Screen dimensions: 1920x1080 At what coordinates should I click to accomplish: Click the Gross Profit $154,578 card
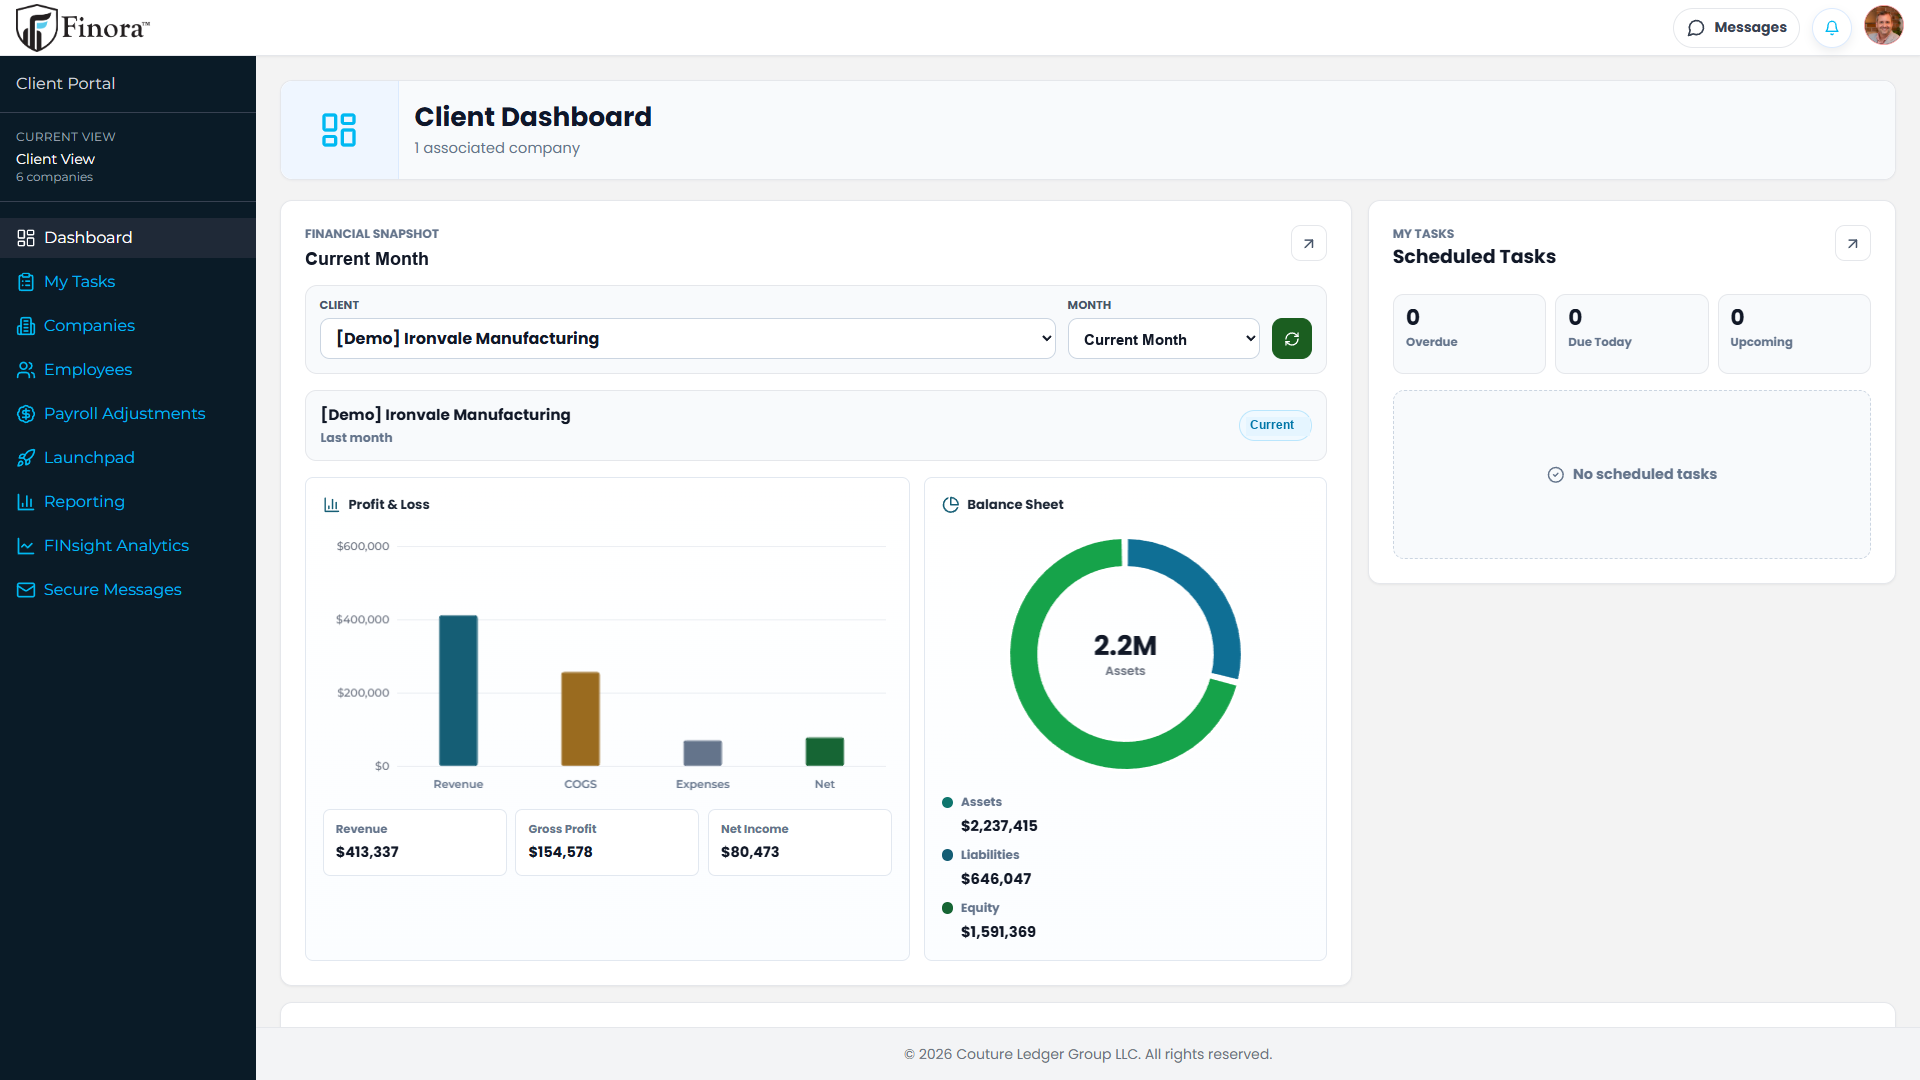click(607, 842)
